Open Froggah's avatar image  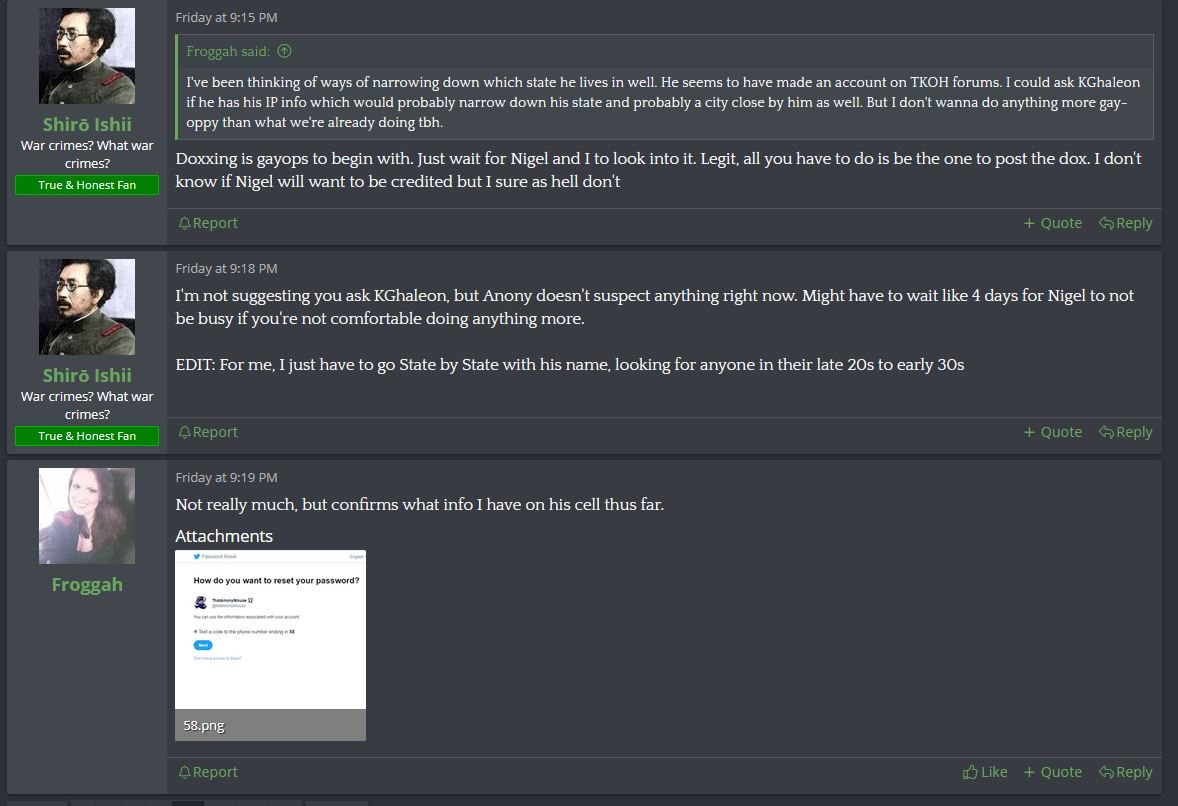click(87, 516)
